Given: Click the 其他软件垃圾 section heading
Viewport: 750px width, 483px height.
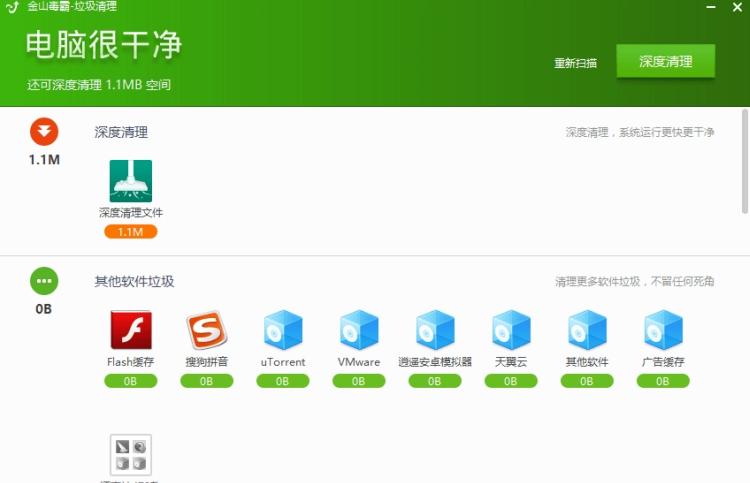Looking at the screenshot, I should (x=134, y=281).
